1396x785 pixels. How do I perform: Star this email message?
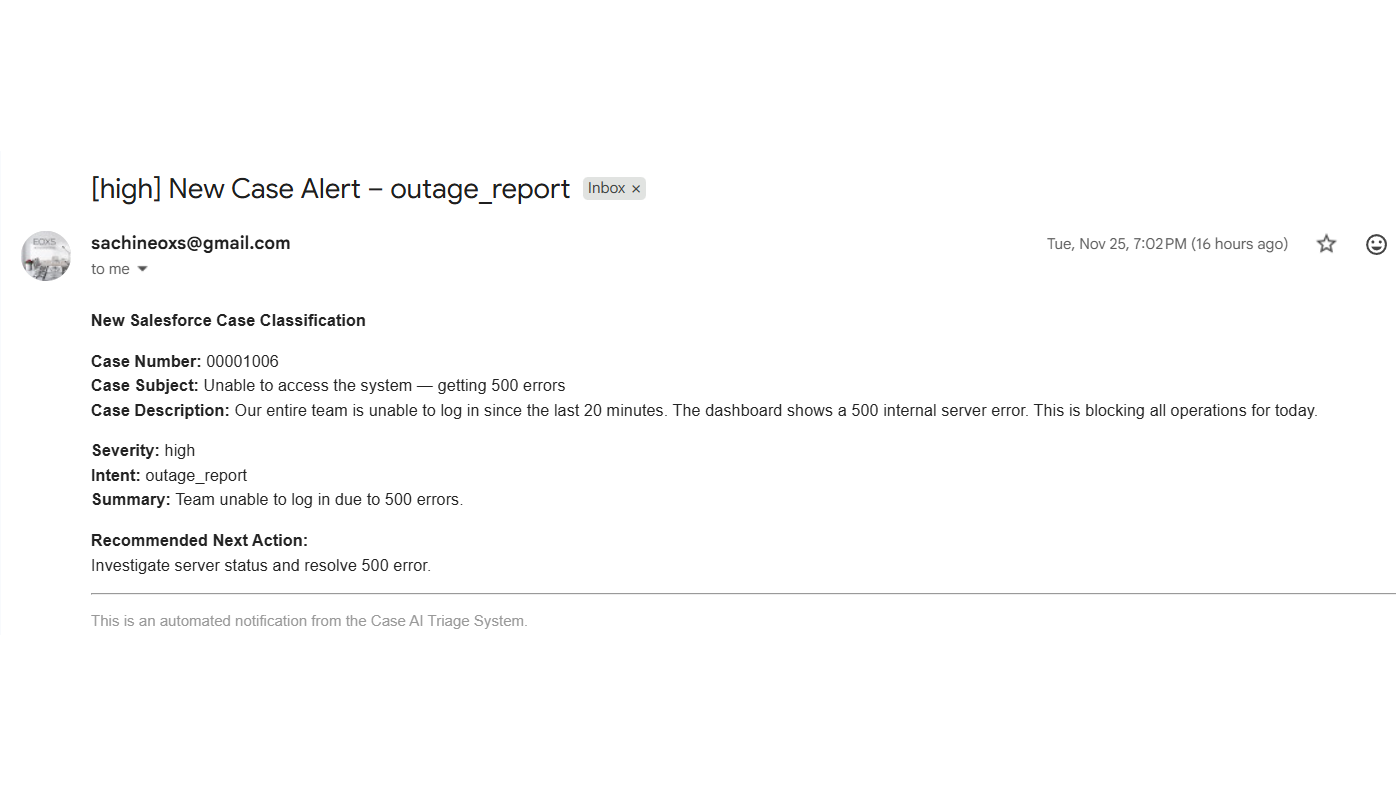coord(1326,244)
